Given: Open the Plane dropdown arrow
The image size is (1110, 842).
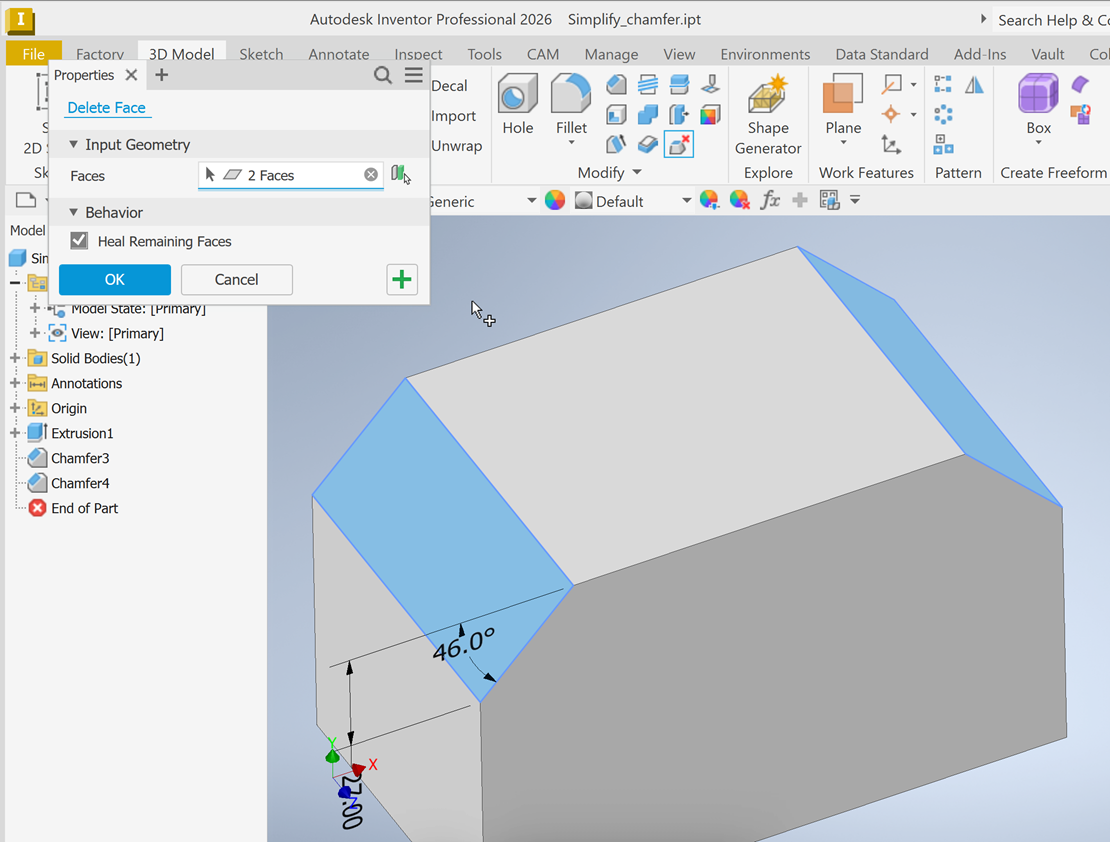Looking at the screenshot, I should point(843,143).
